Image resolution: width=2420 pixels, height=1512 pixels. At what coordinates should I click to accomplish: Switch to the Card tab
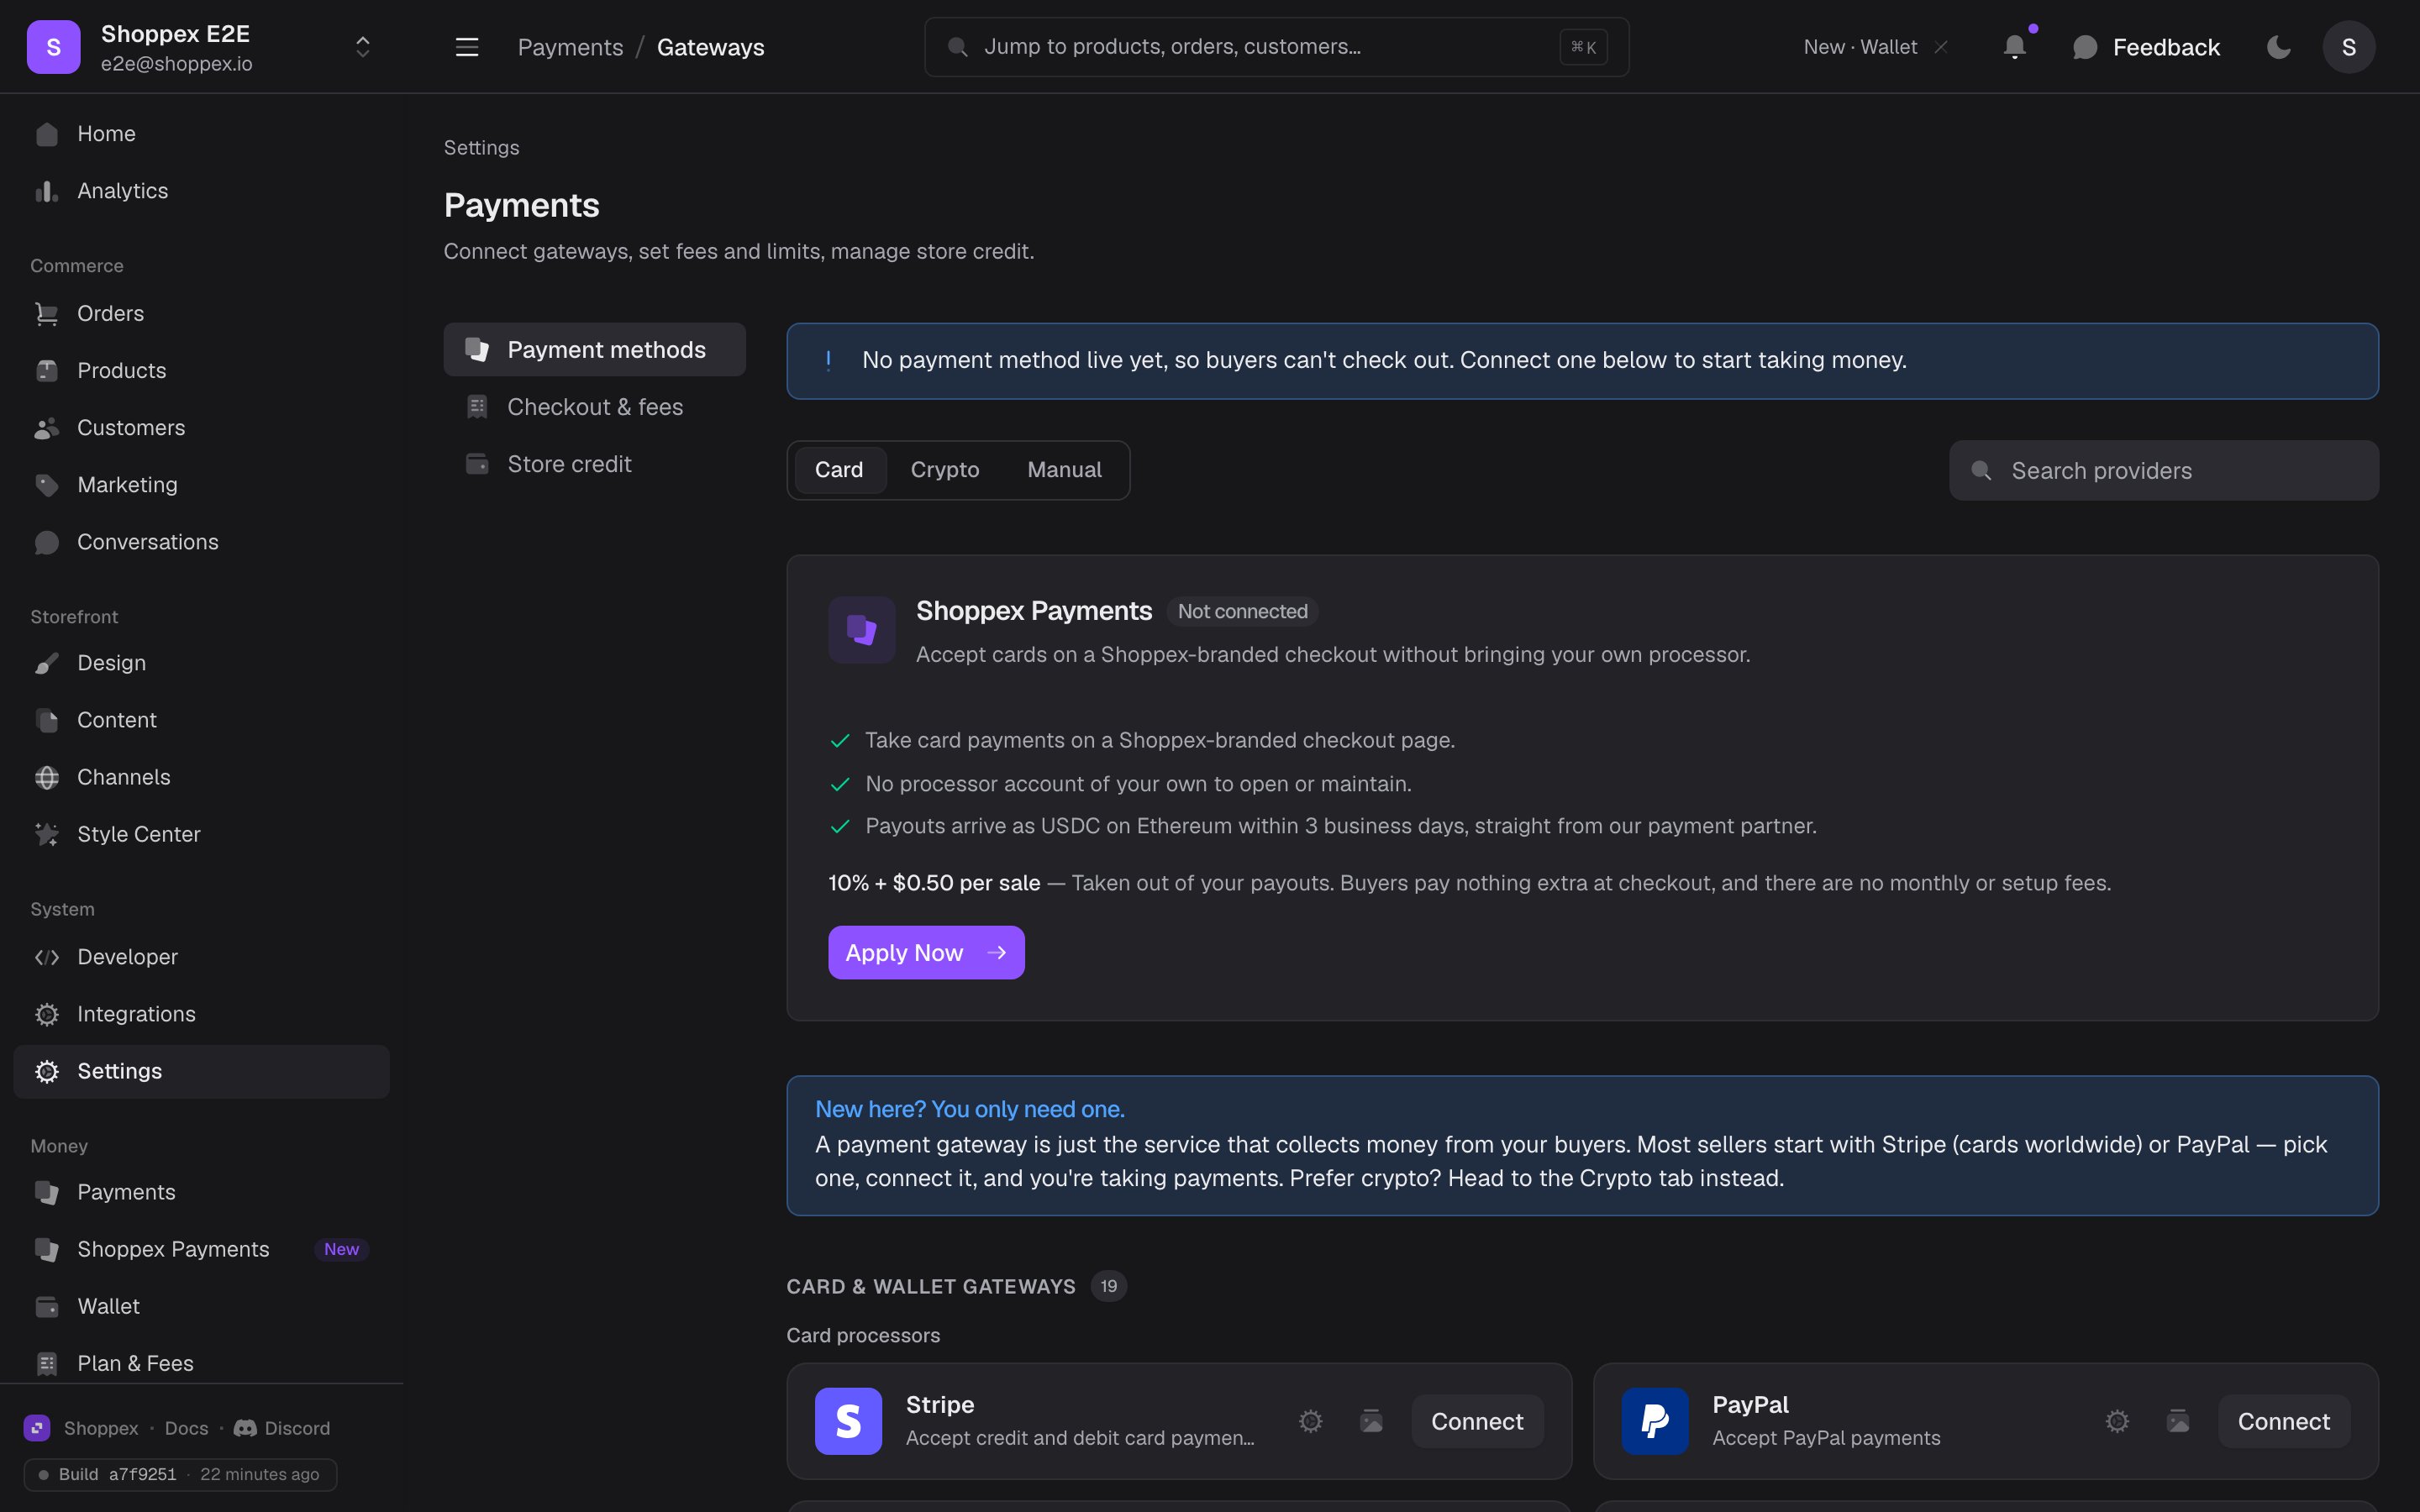tap(839, 470)
